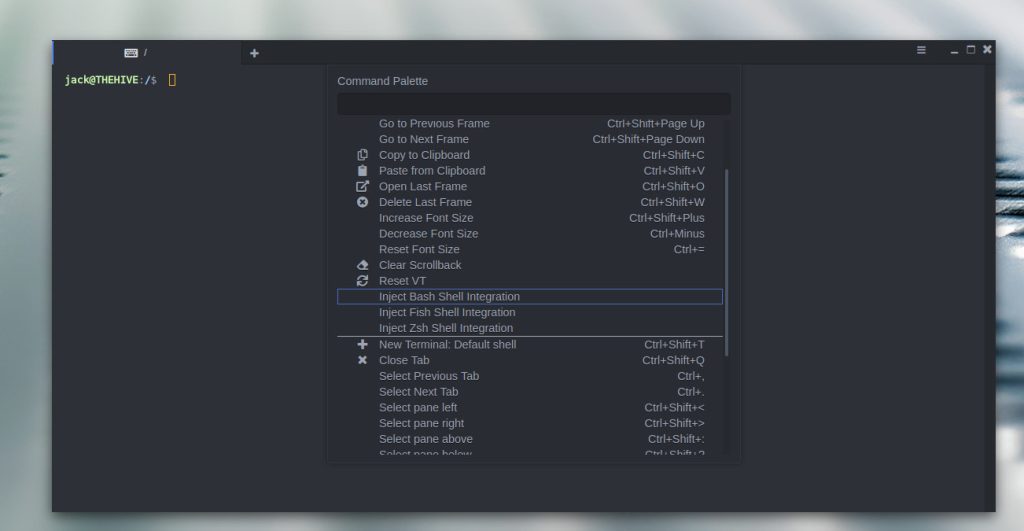Focus the Command Palette search field
Viewport: 1024px width, 531px height.
tap(533, 104)
